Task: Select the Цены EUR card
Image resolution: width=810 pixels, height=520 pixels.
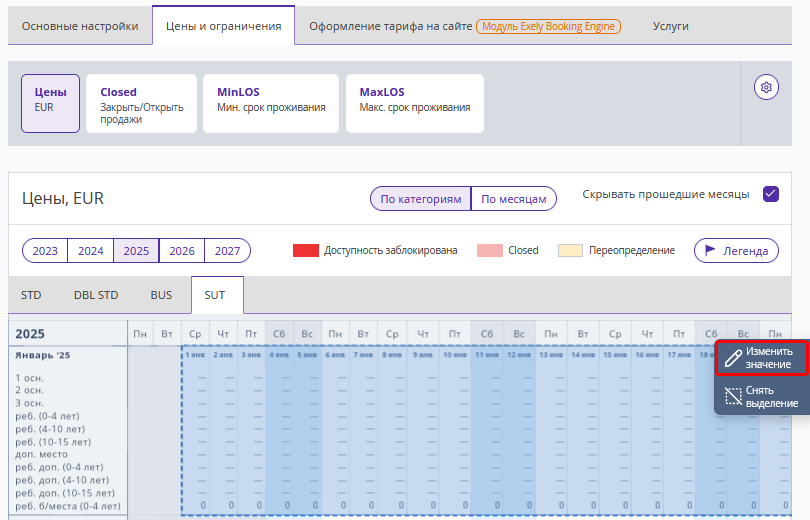Action: click(51, 103)
